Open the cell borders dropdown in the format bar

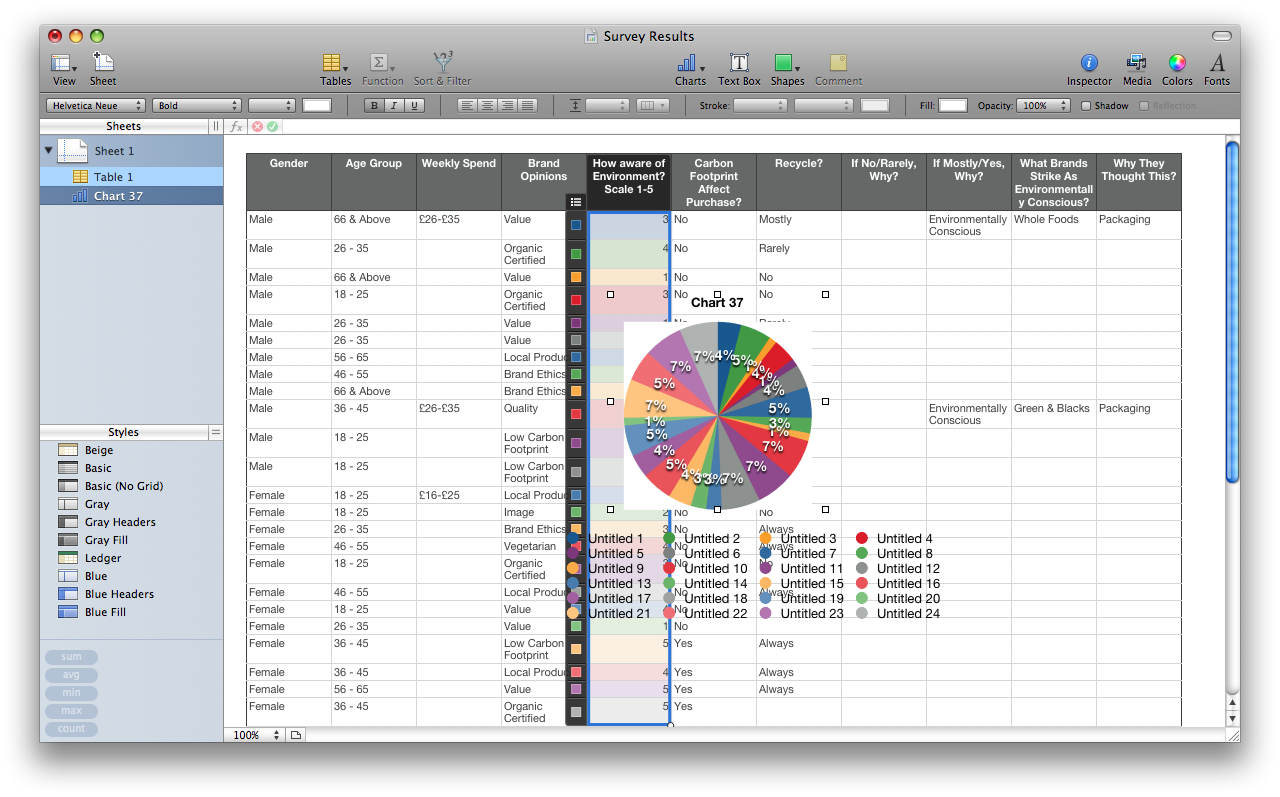click(x=653, y=105)
